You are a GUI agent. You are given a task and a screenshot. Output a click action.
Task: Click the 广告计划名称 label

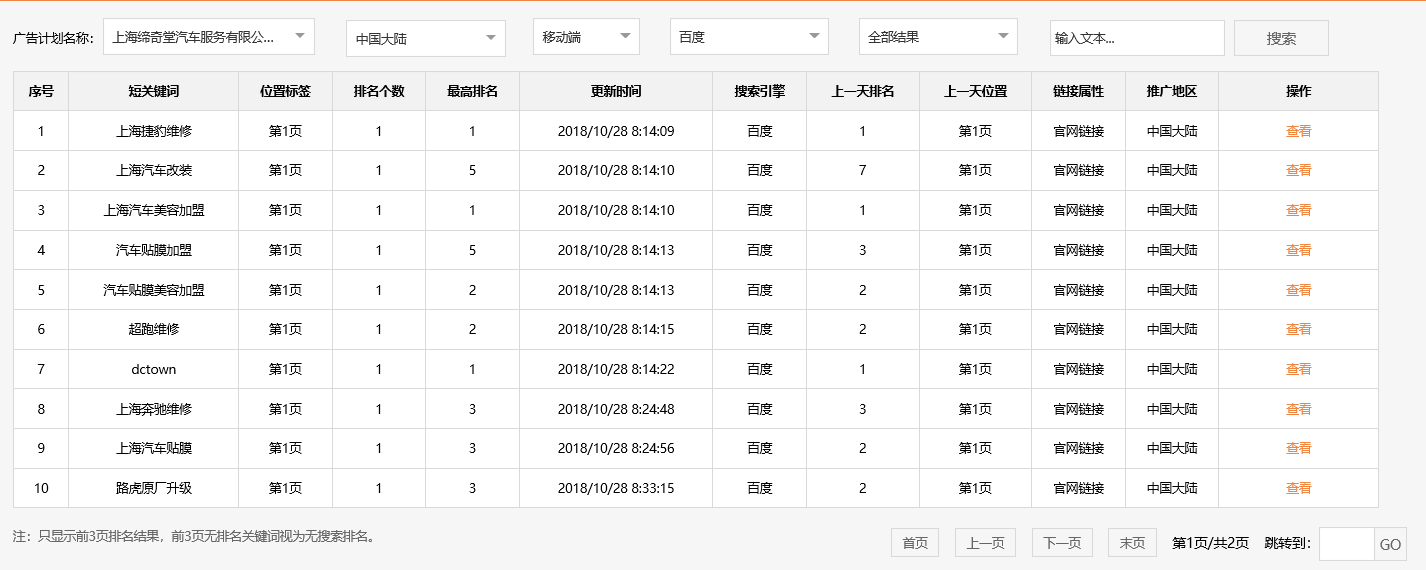pyautogui.click(x=53, y=38)
